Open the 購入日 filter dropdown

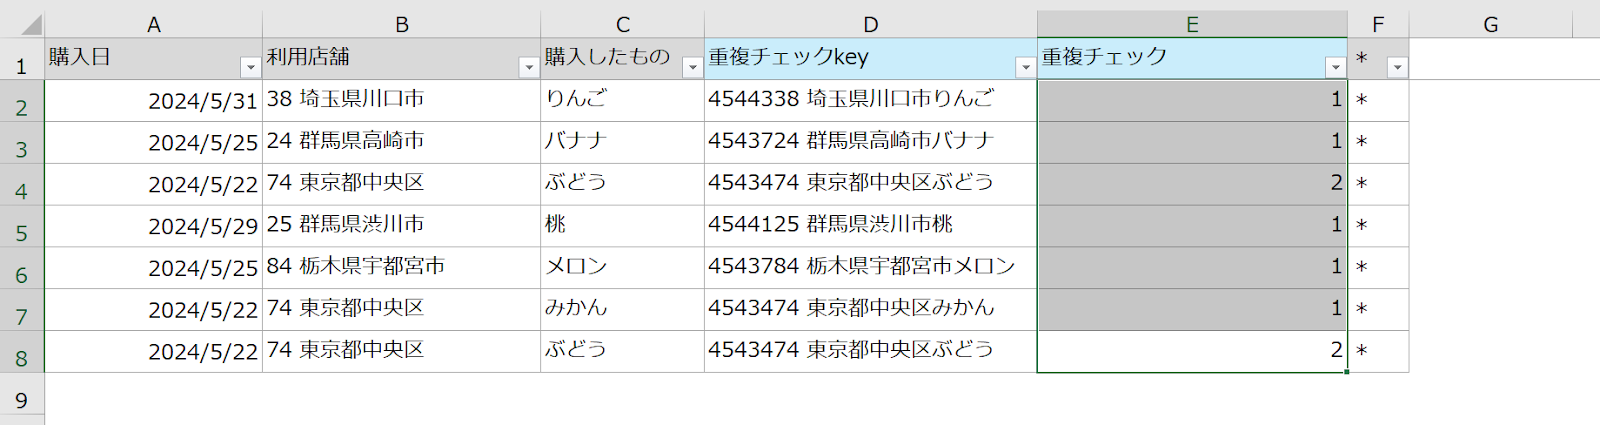point(250,67)
